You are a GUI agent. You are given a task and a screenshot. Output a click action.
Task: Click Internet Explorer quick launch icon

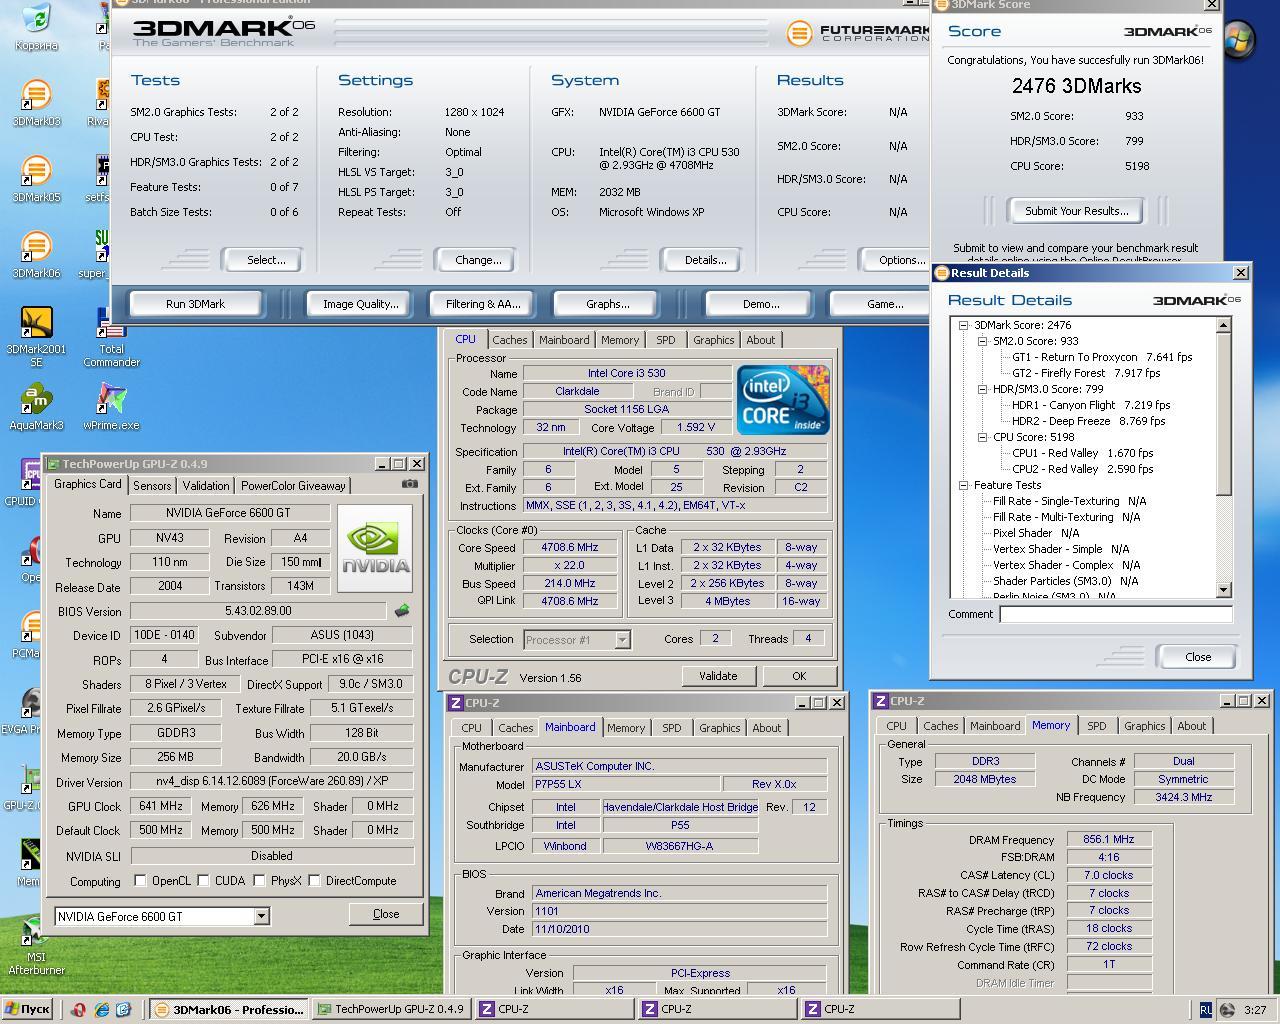[102, 1010]
